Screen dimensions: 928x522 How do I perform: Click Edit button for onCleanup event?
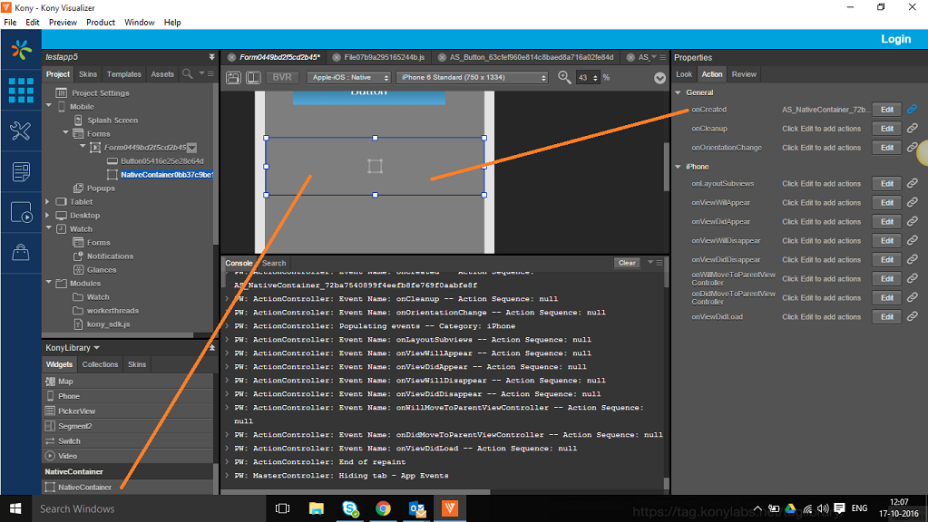tap(887, 128)
